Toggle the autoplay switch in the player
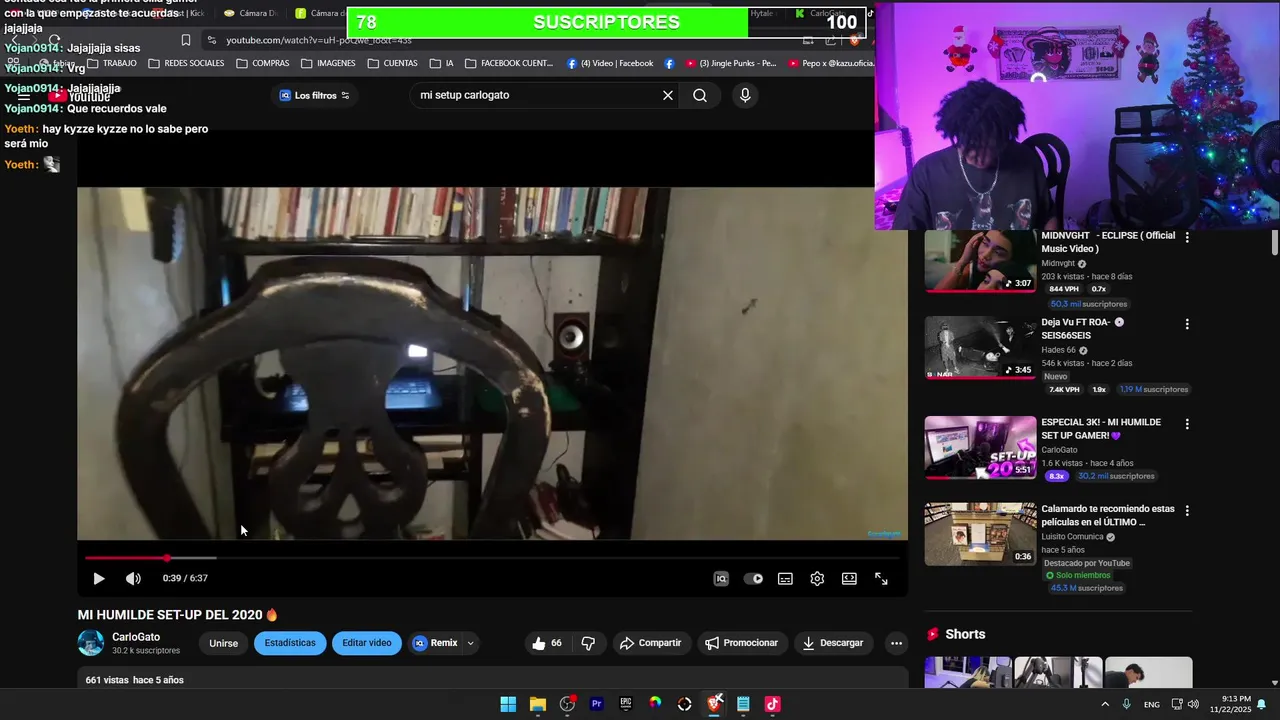 [x=753, y=578]
